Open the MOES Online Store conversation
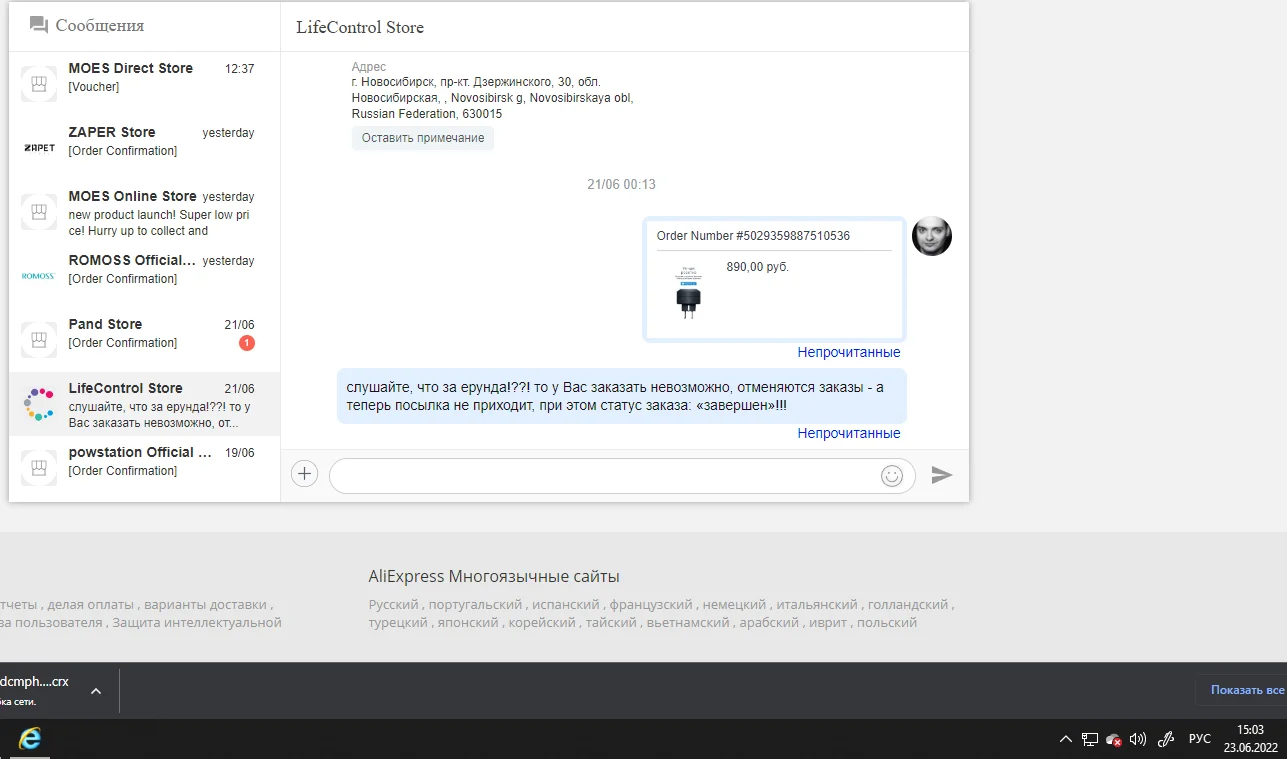The width and height of the screenshot is (1287, 759). click(x=145, y=212)
